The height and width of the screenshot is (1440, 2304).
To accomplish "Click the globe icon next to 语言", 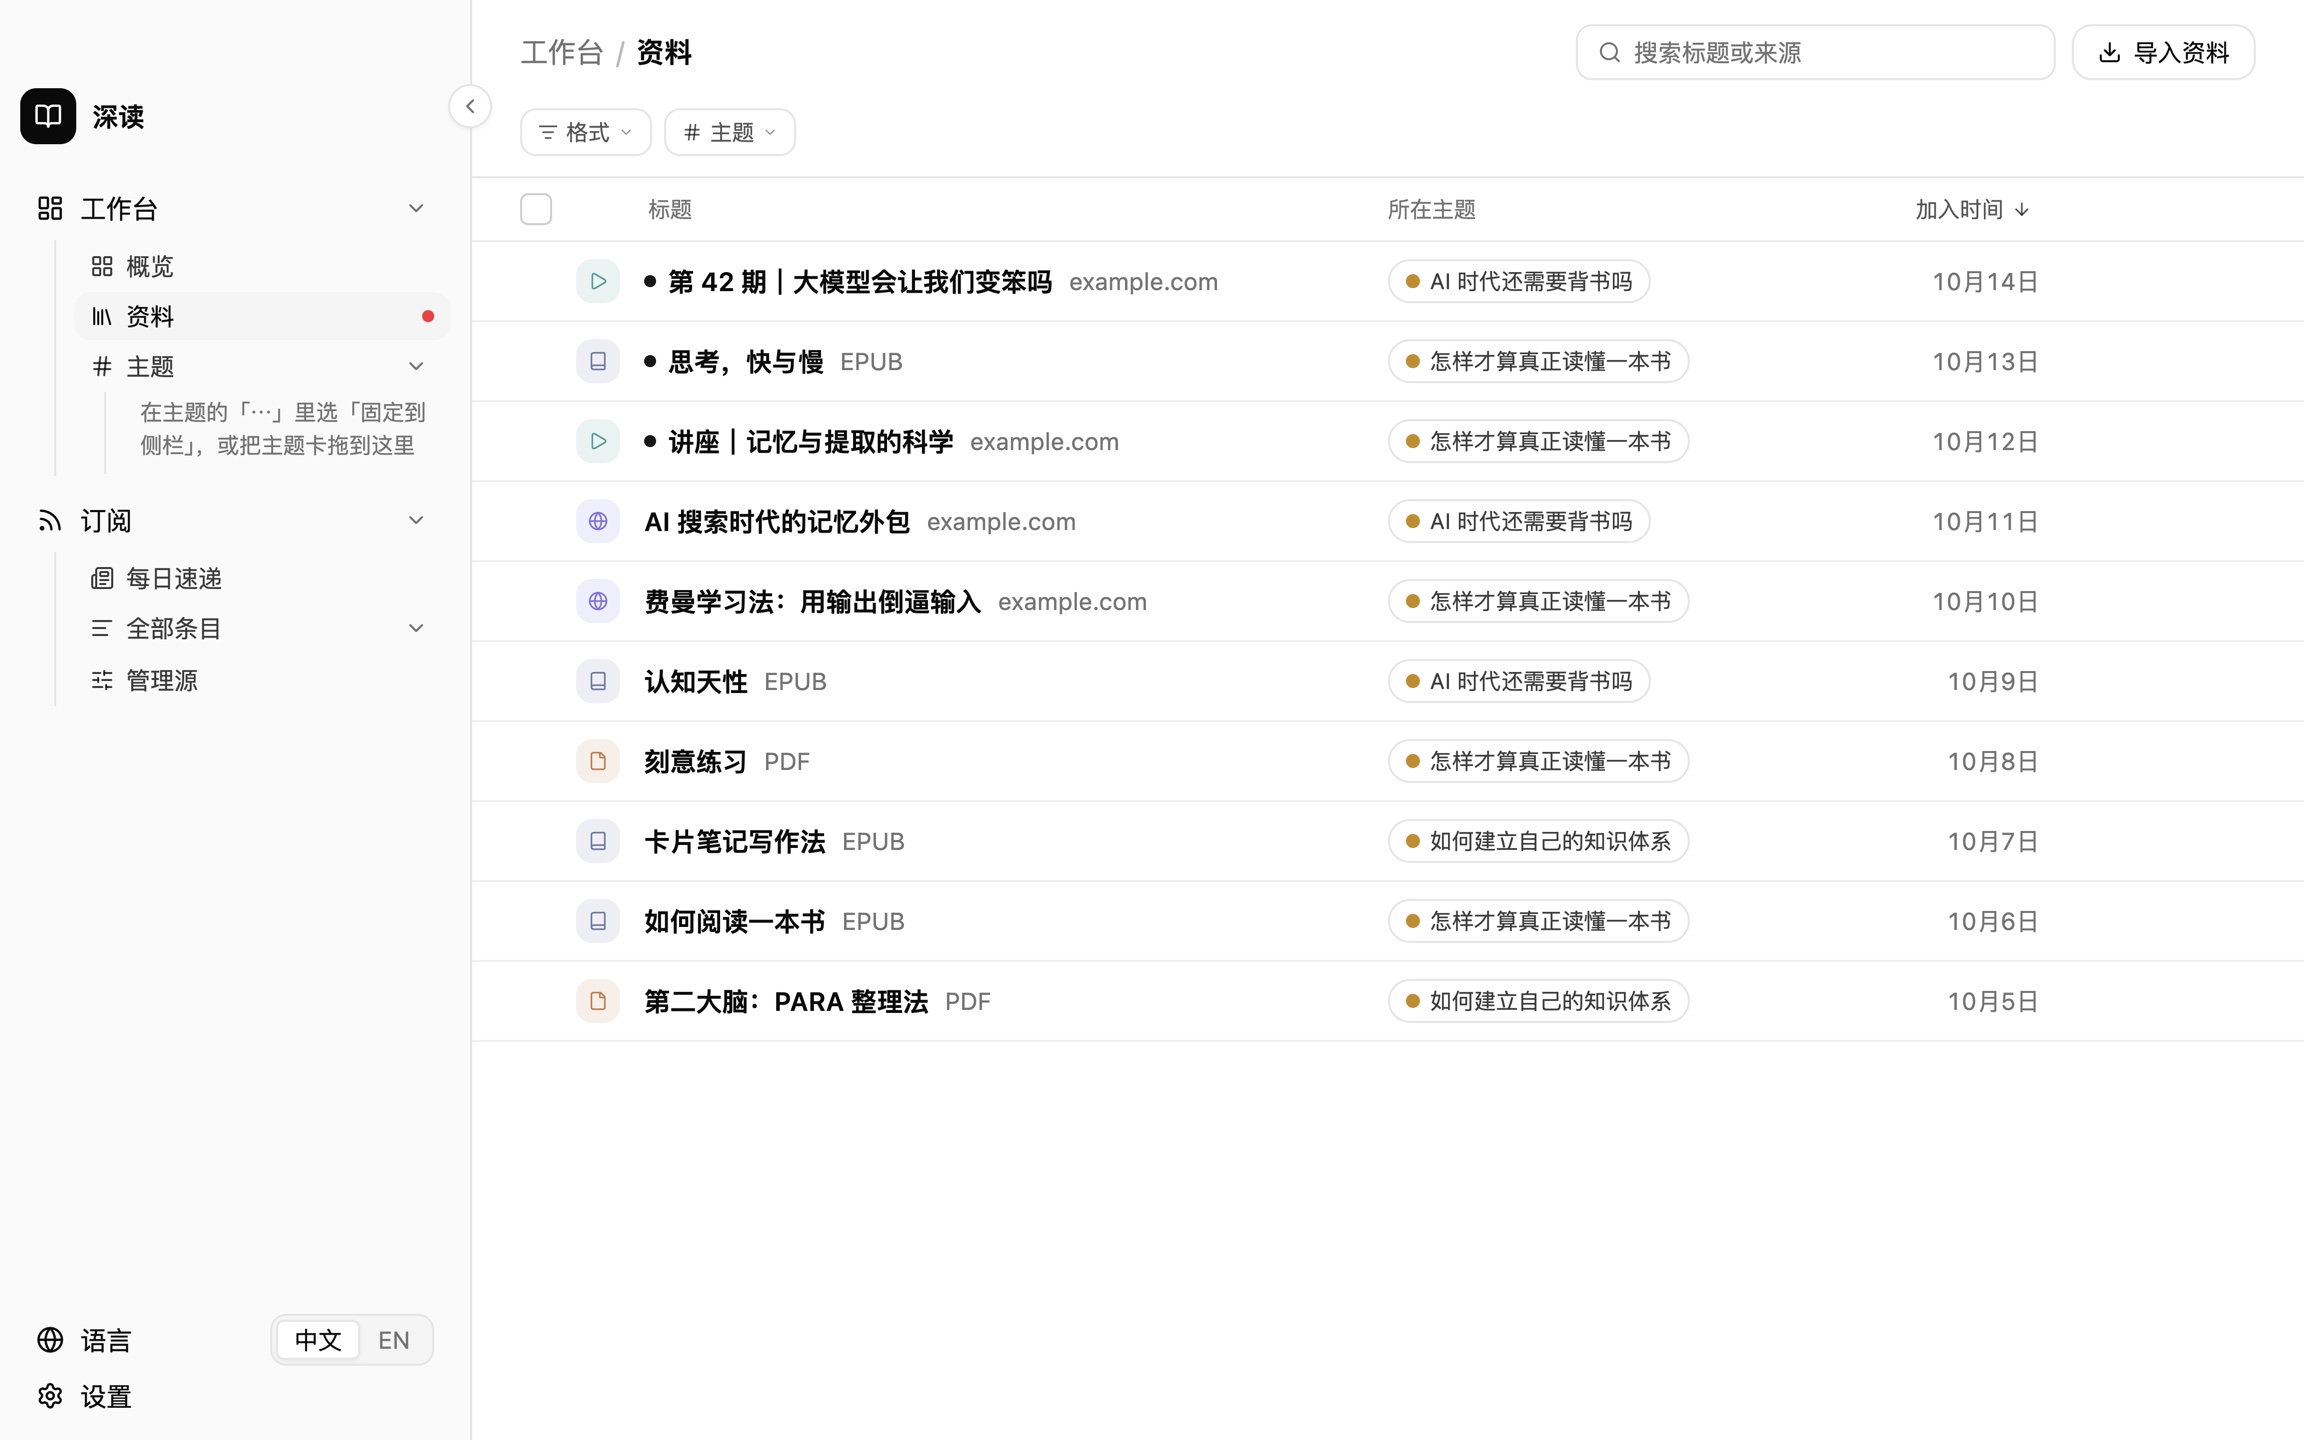I will click(x=50, y=1340).
